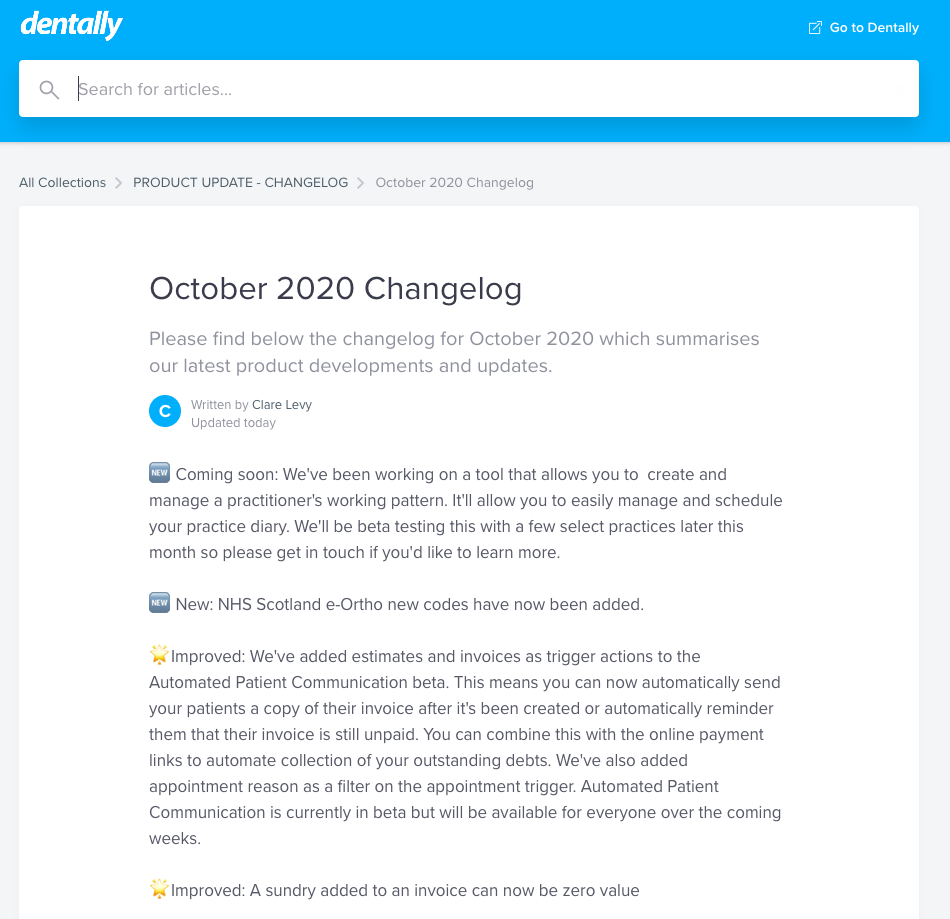Open the Go to Dentally link
This screenshot has width=950, height=919.
click(x=873, y=28)
